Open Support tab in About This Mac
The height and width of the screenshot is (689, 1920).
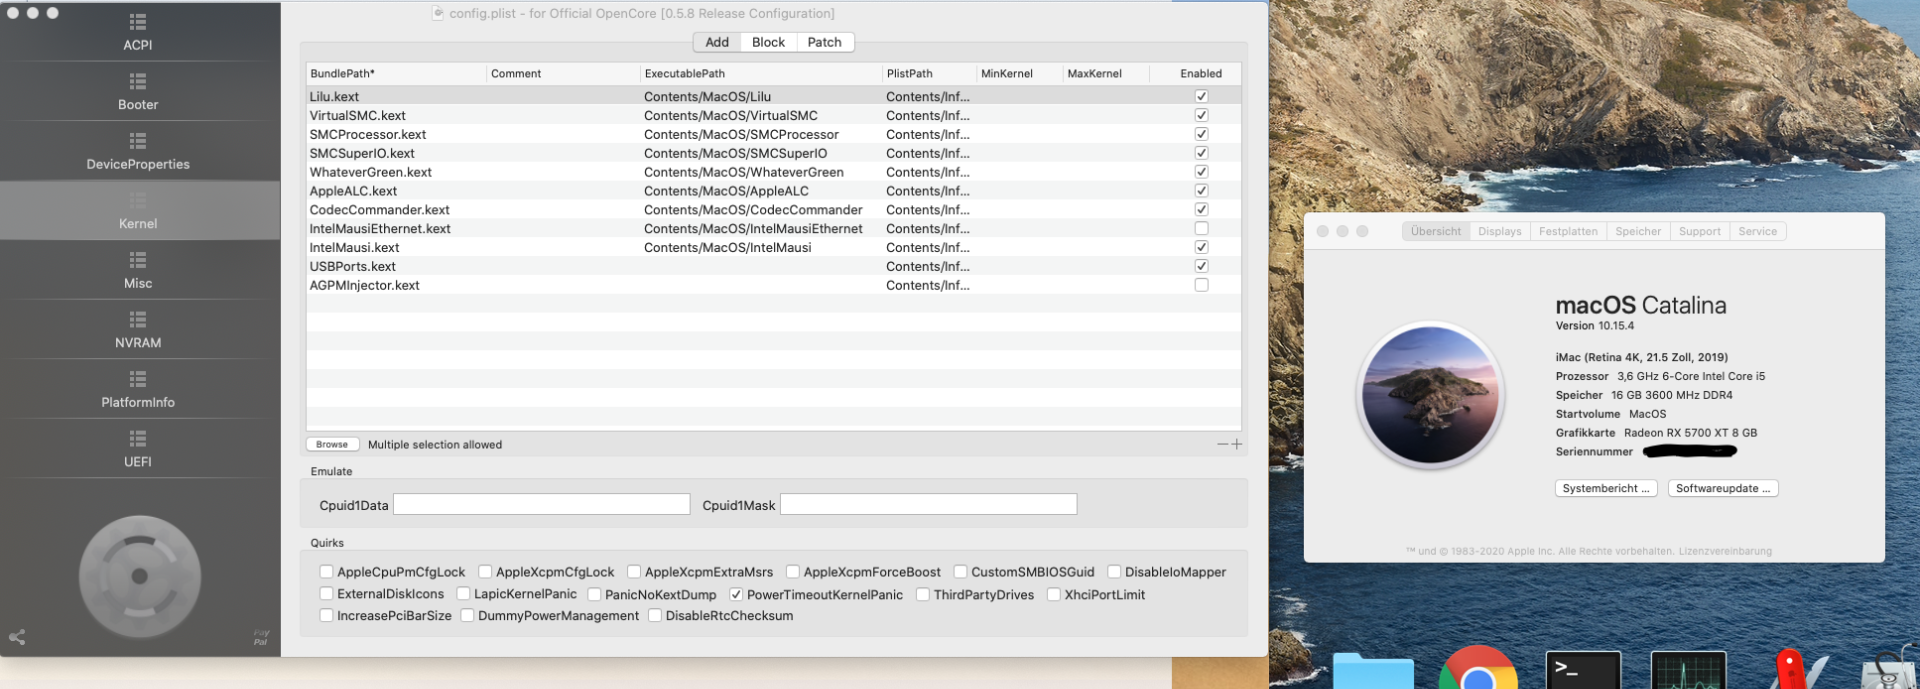pos(1700,231)
